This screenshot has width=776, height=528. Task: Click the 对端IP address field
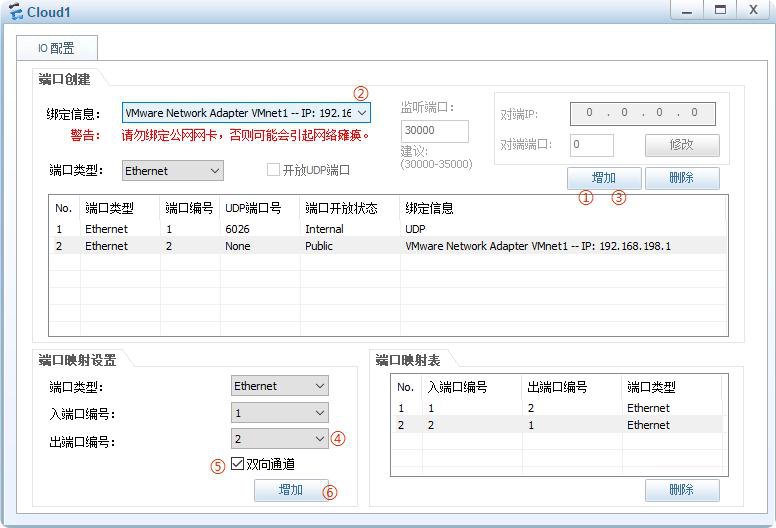[643, 113]
